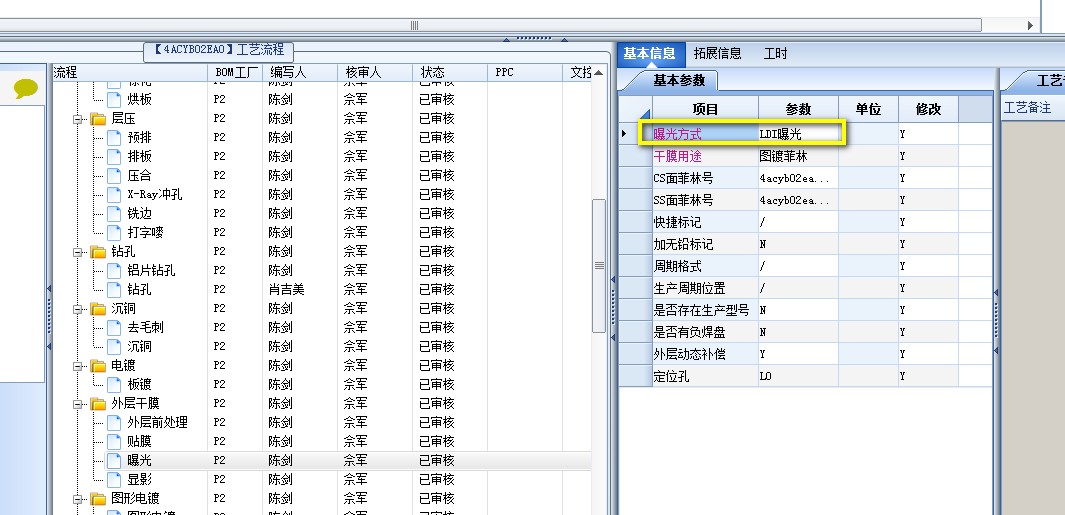Click the tree scrollbar up arrow

(x=598, y=73)
